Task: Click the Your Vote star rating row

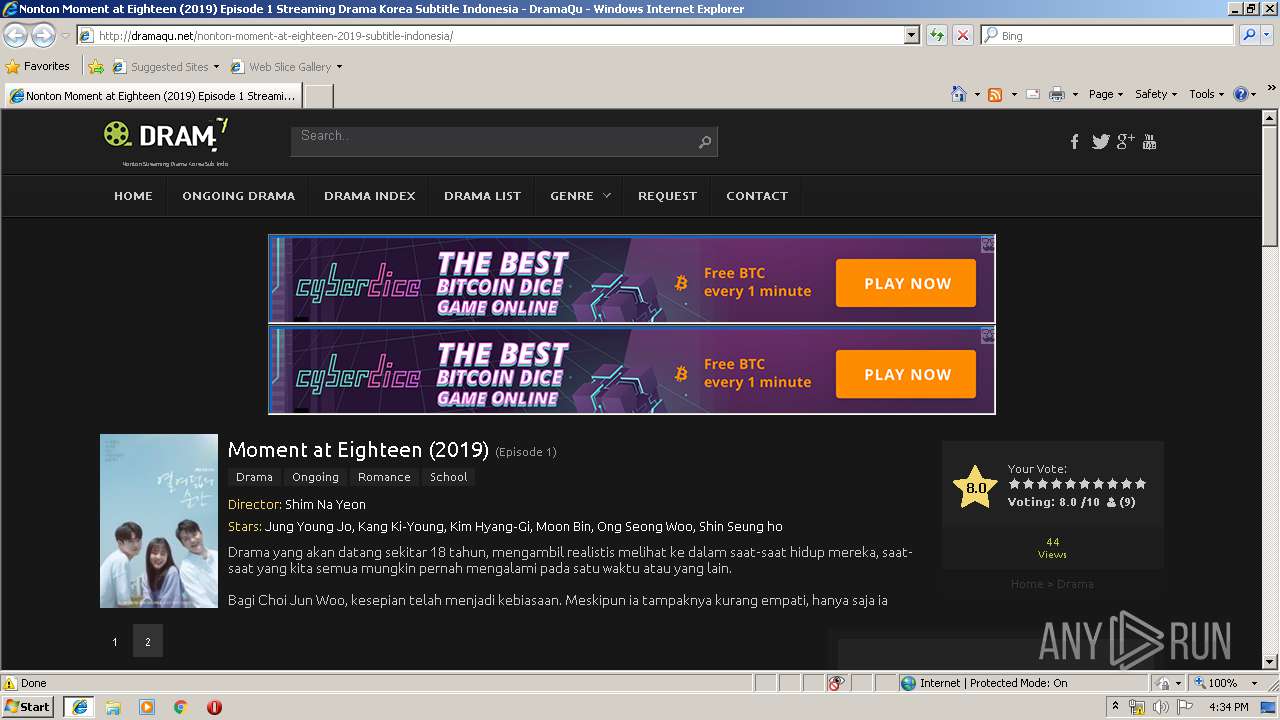Action: (1077, 484)
